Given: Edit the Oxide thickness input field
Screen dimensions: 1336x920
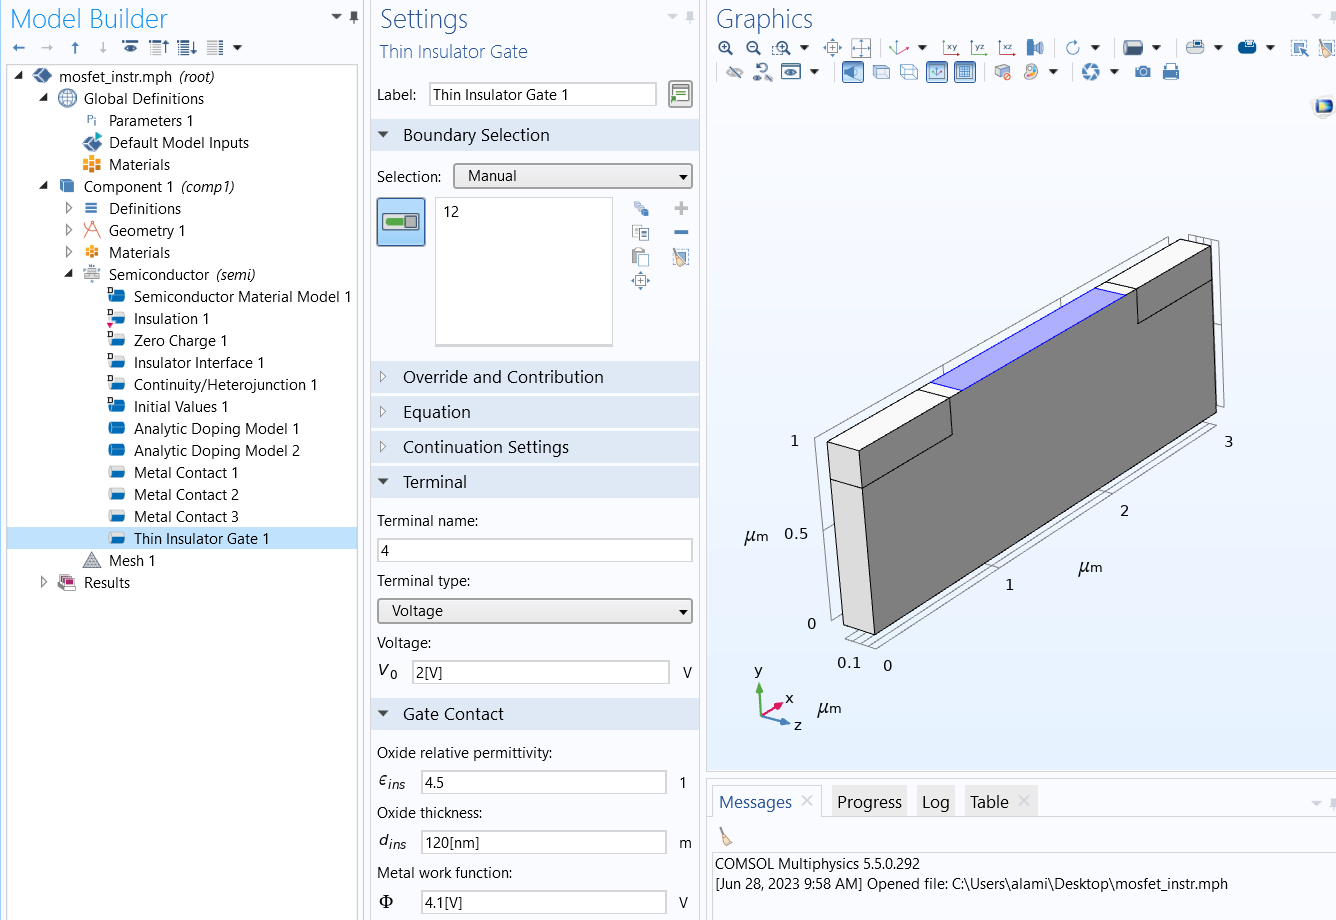Looking at the screenshot, I should (x=543, y=842).
